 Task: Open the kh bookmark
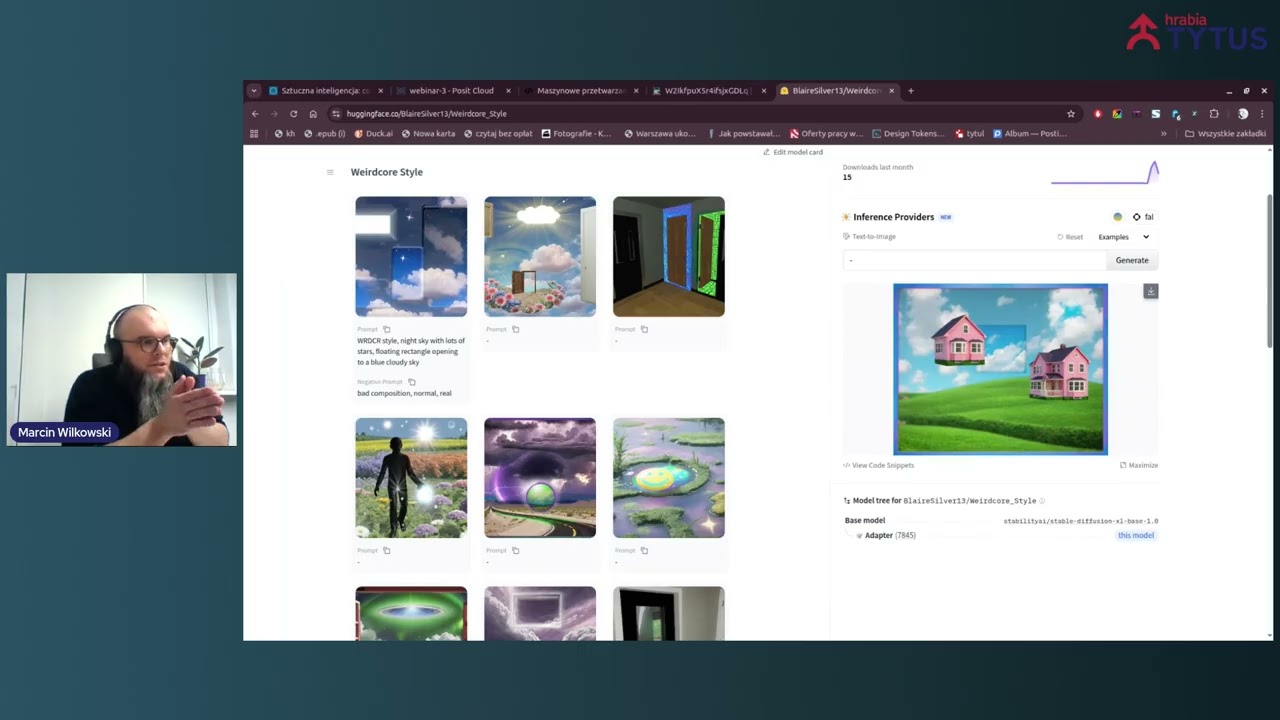pyautogui.click(x=285, y=133)
